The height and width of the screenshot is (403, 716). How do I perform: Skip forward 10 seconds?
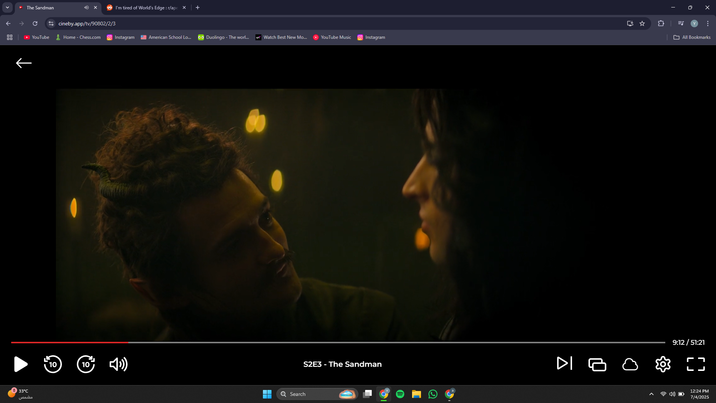tap(85, 364)
